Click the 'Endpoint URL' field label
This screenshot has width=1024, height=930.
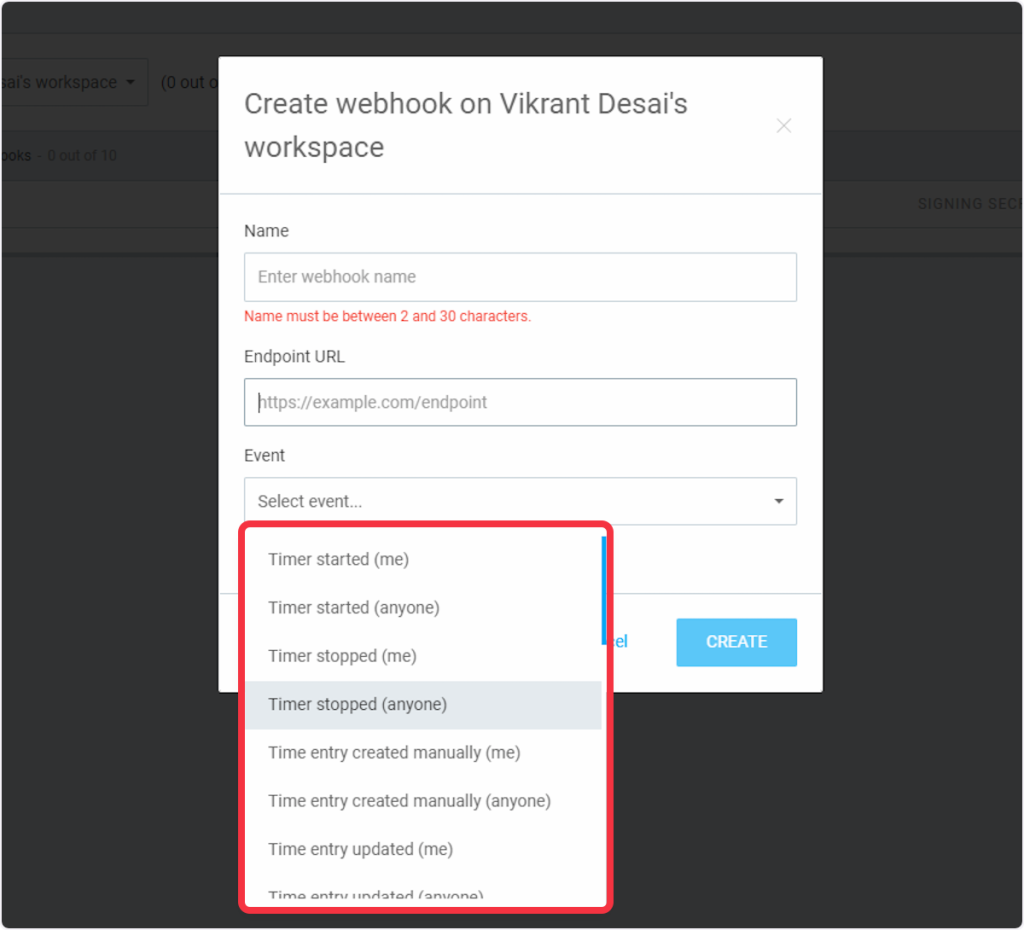(x=294, y=356)
